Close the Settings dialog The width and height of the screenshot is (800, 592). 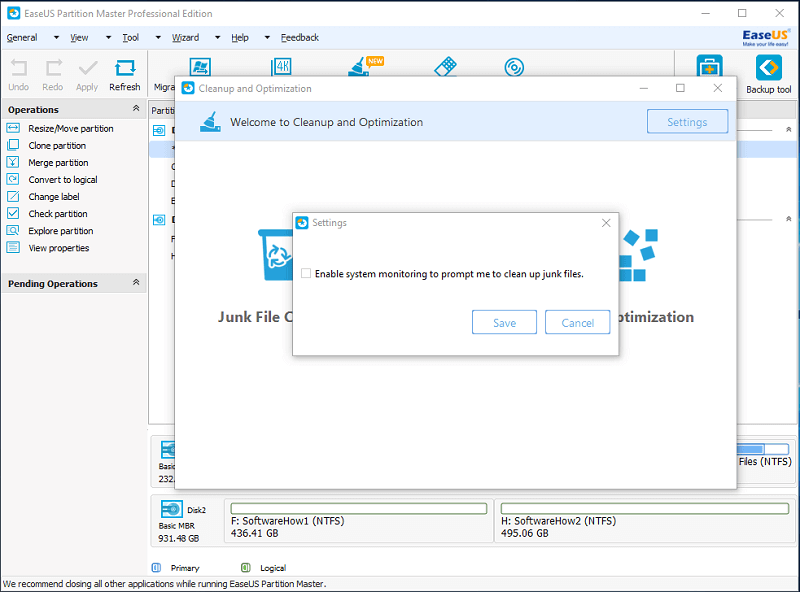click(606, 223)
